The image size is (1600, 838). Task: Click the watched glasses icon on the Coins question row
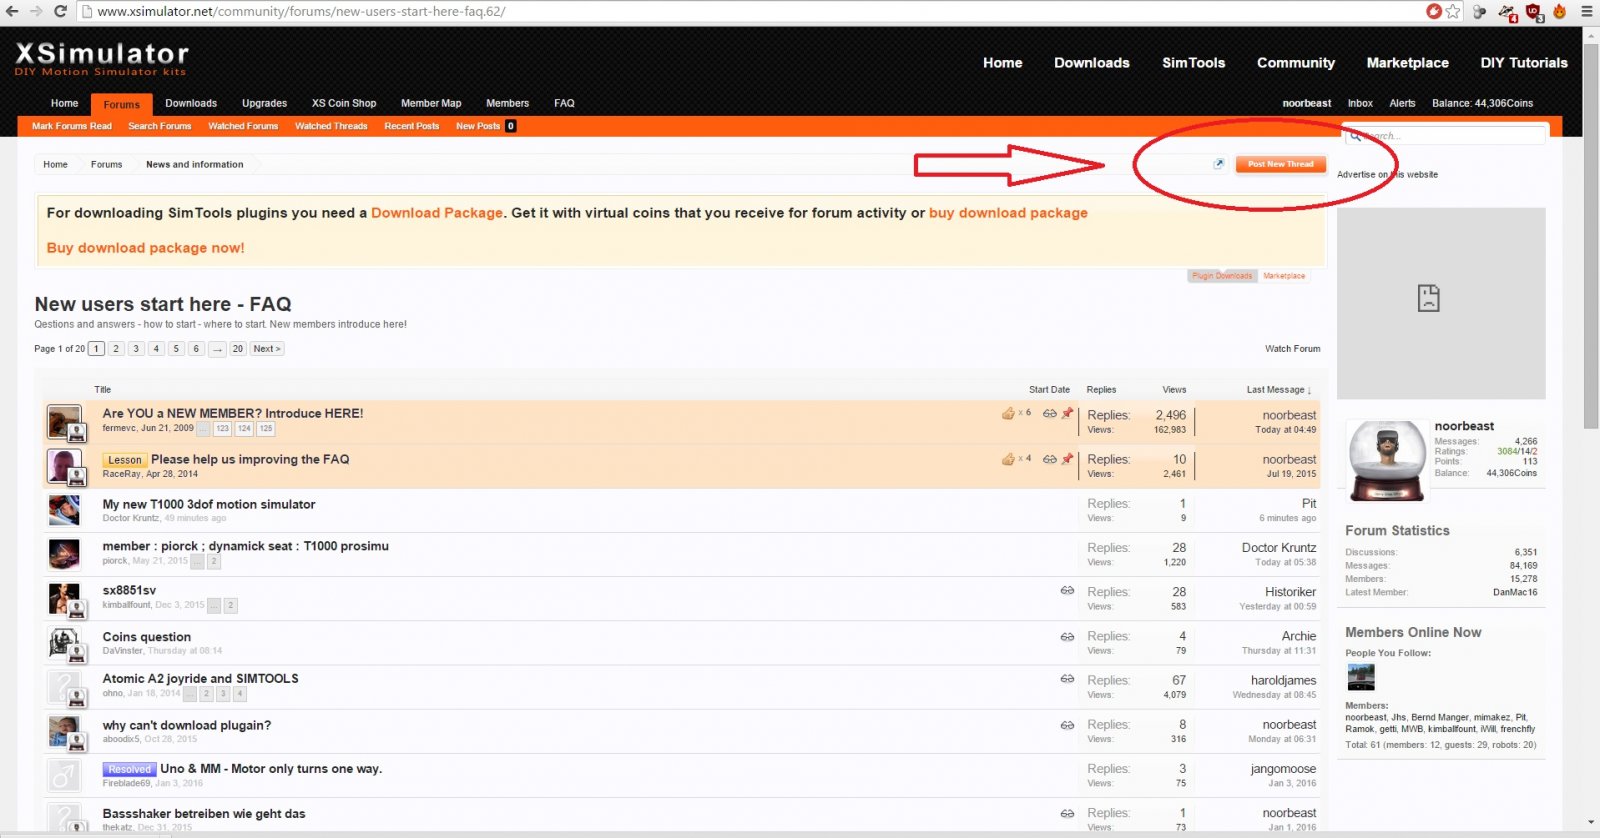1067,637
